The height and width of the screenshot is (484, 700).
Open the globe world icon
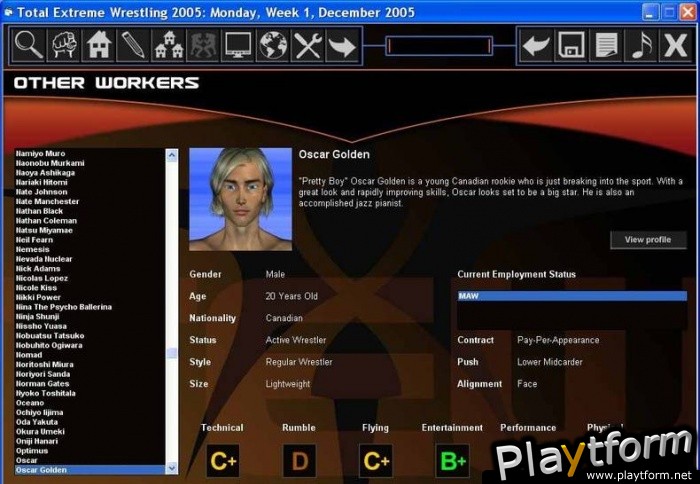pos(273,45)
